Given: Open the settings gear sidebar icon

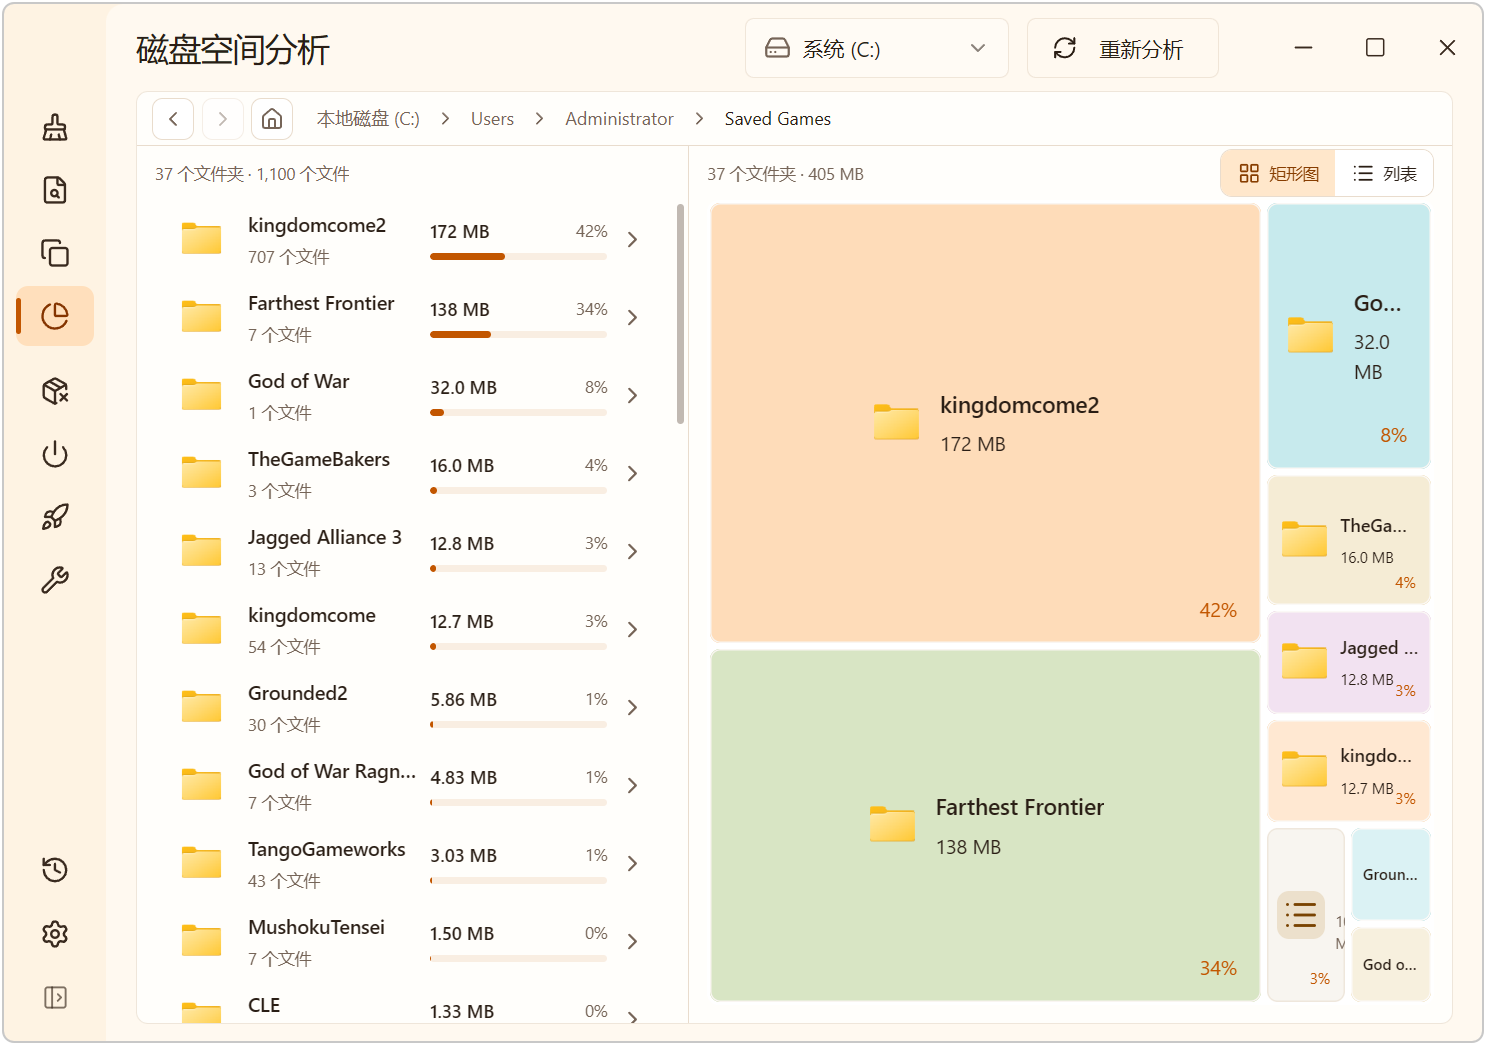Looking at the screenshot, I should [55, 934].
